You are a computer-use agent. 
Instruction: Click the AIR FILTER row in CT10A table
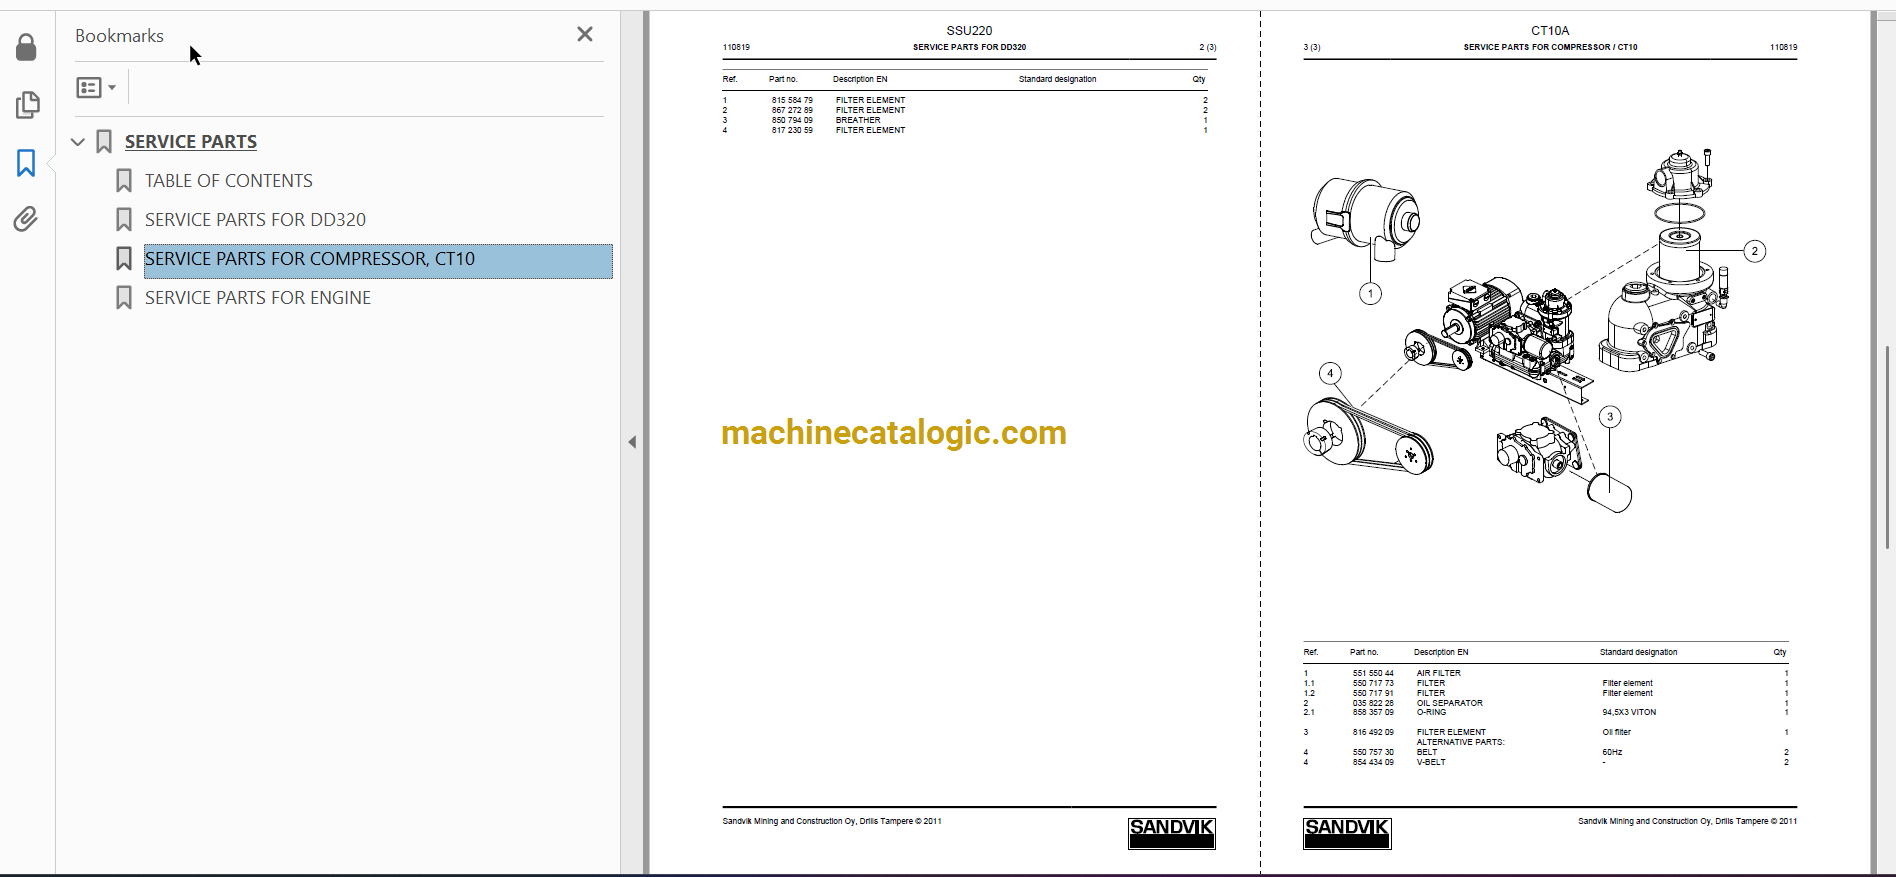1546,673
